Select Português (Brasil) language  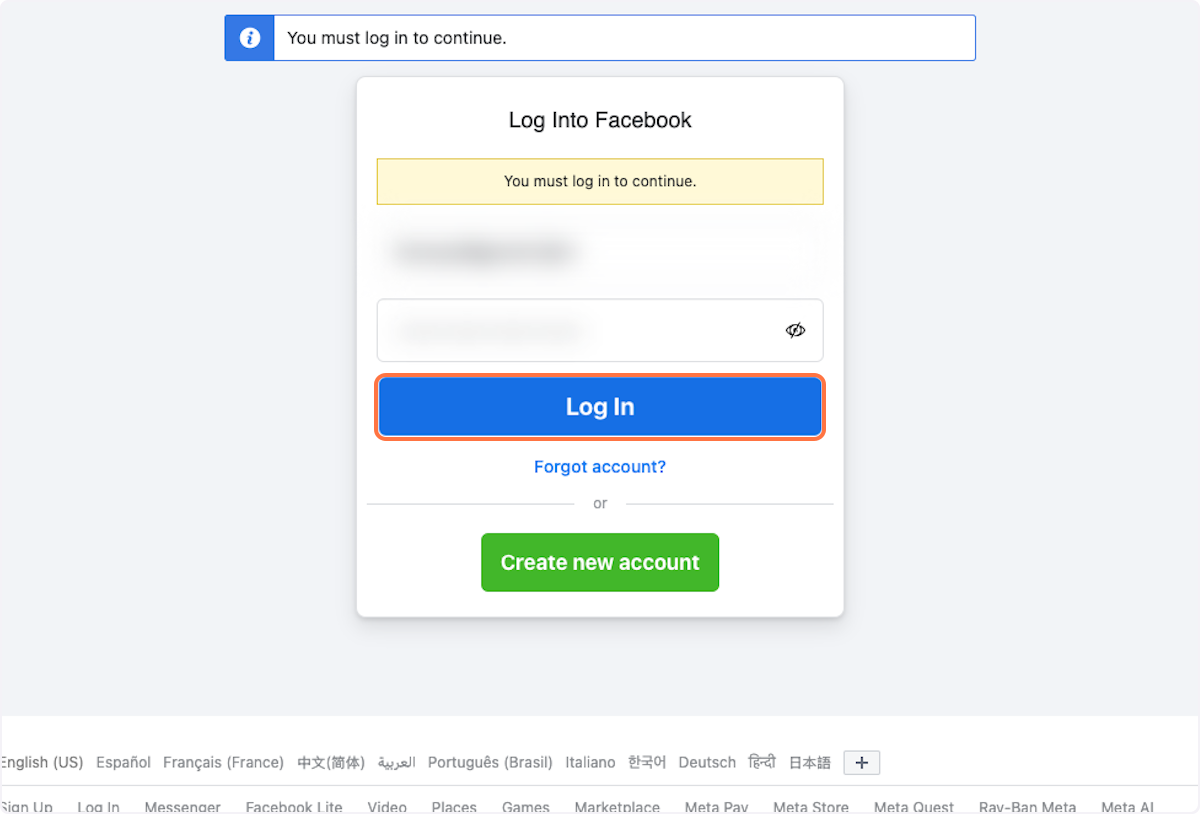[x=490, y=762]
